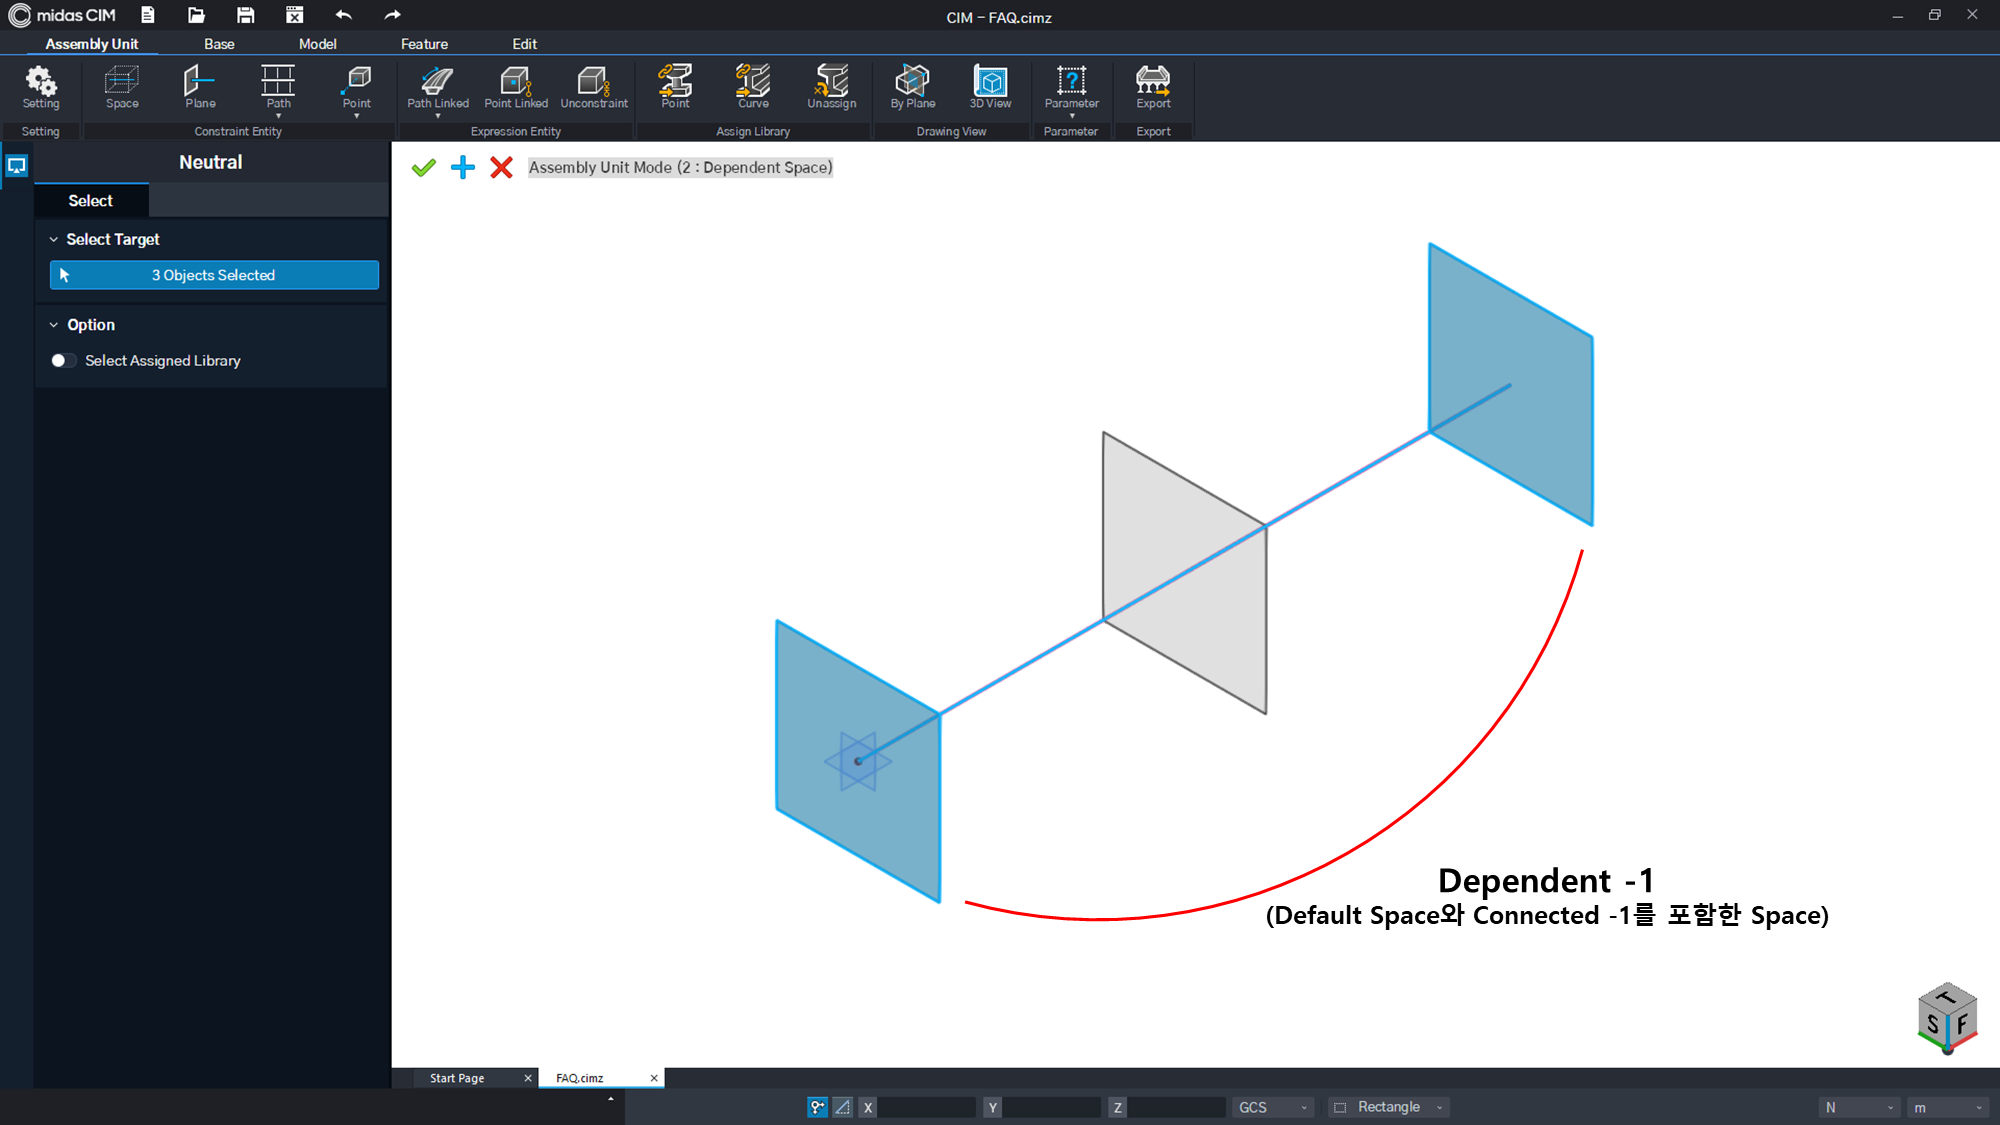
Task: Confirm with the green checkmark
Action: coord(424,168)
